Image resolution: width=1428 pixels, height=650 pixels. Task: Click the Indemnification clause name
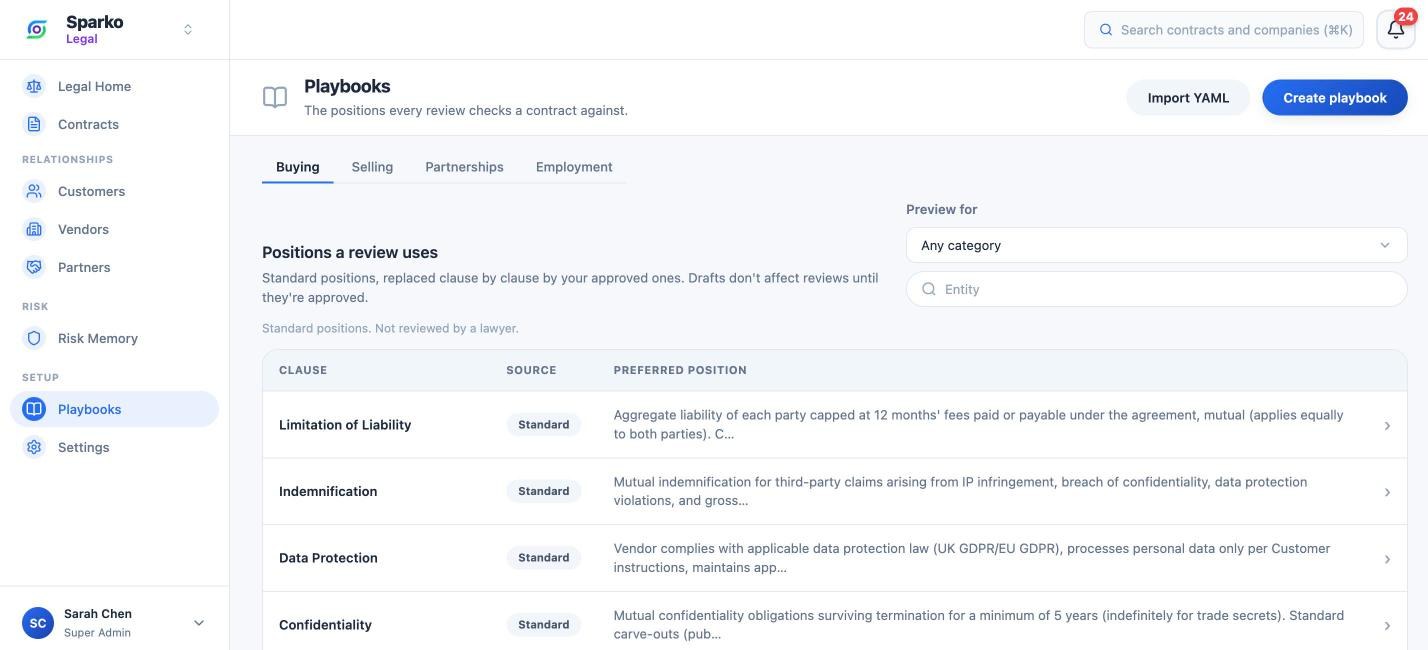(328, 492)
